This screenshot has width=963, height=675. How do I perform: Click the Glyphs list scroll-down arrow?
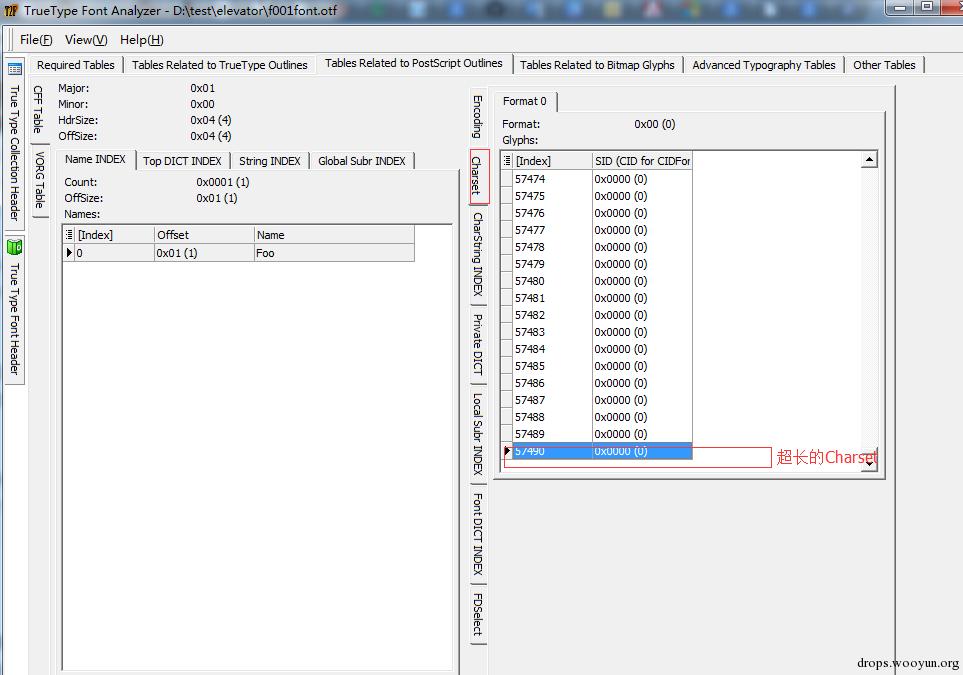pyautogui.click(x=869, y=460)
